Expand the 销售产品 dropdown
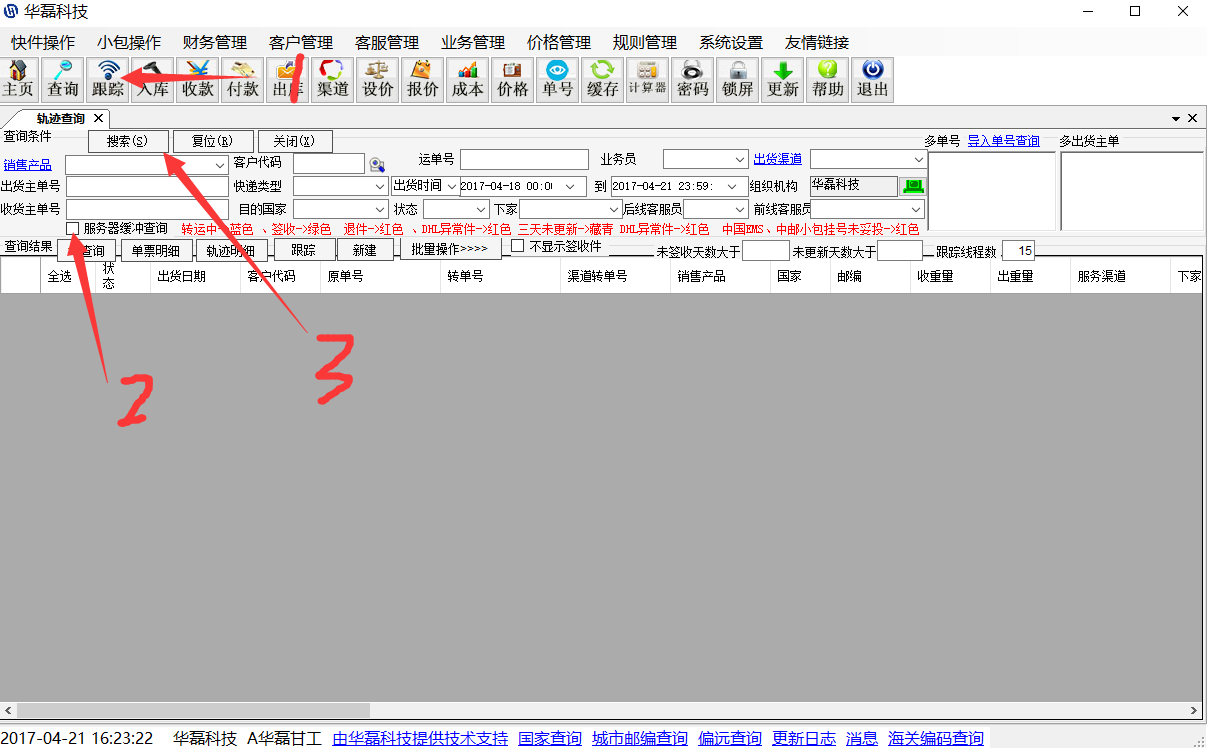1207x748 pixels. pos(220,164)
